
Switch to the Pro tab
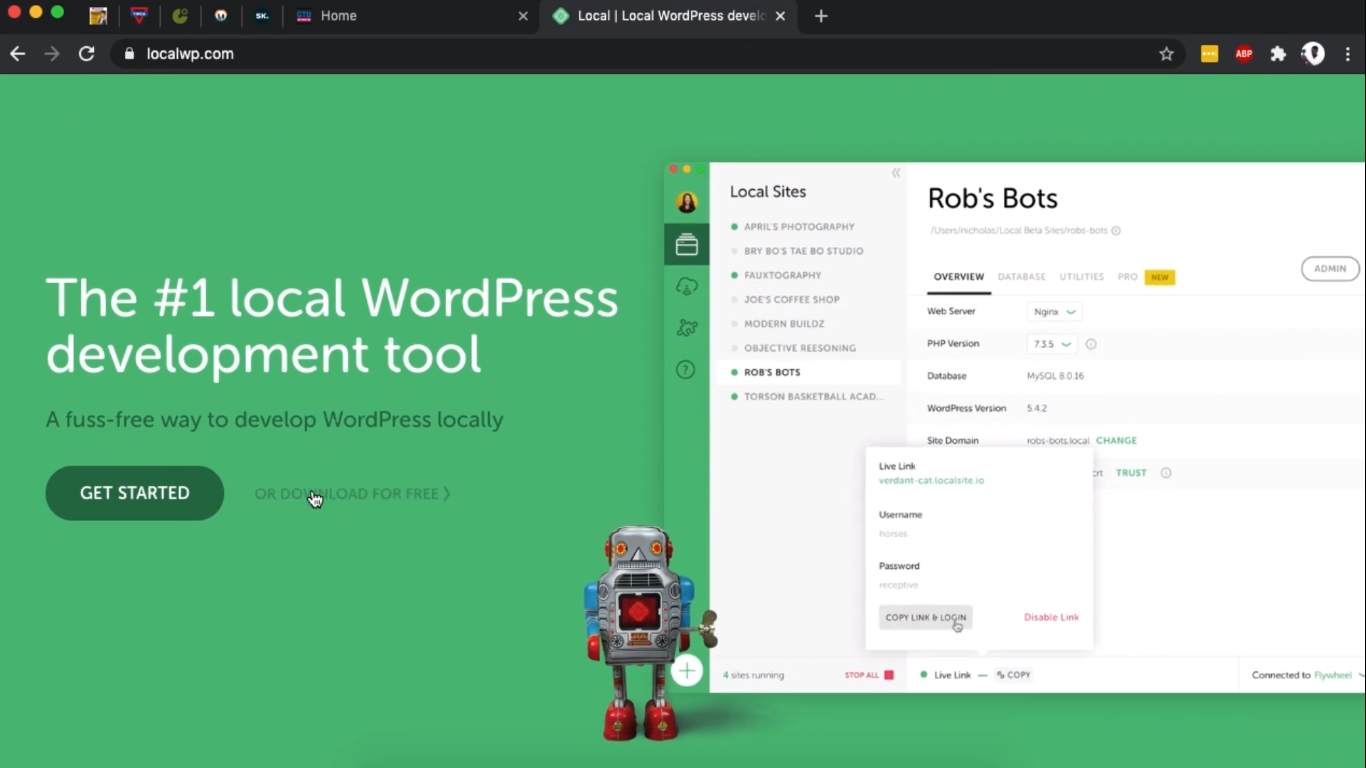tap(1128, 277)
